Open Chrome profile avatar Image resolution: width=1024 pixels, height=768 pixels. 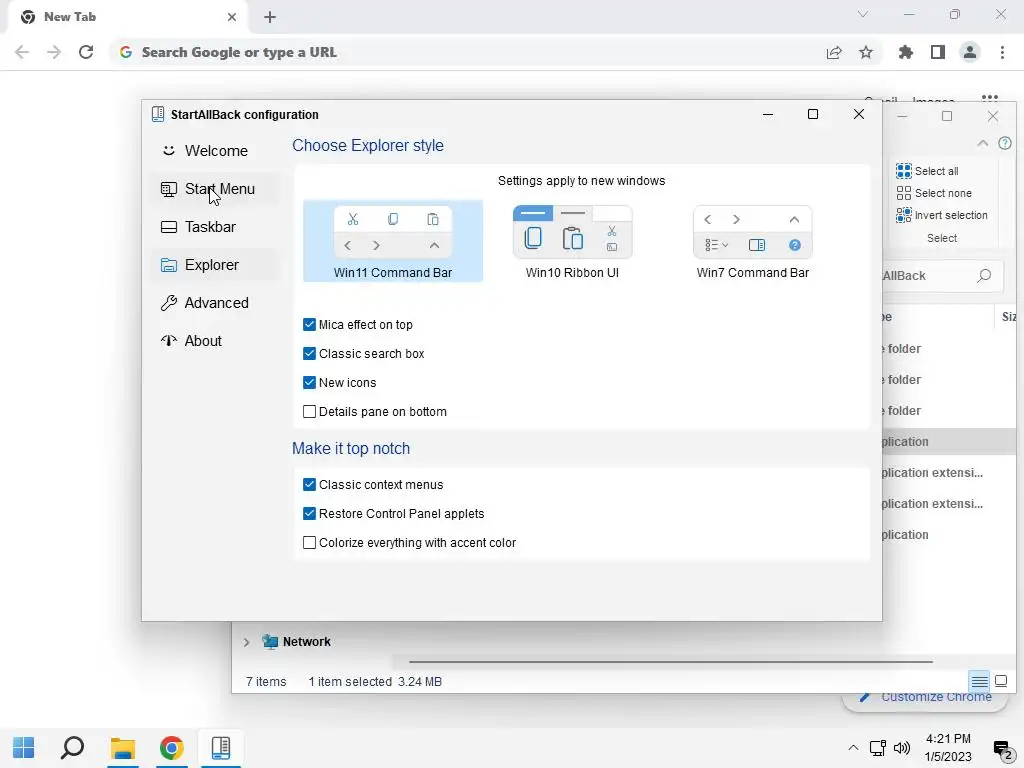coord(970,52)
